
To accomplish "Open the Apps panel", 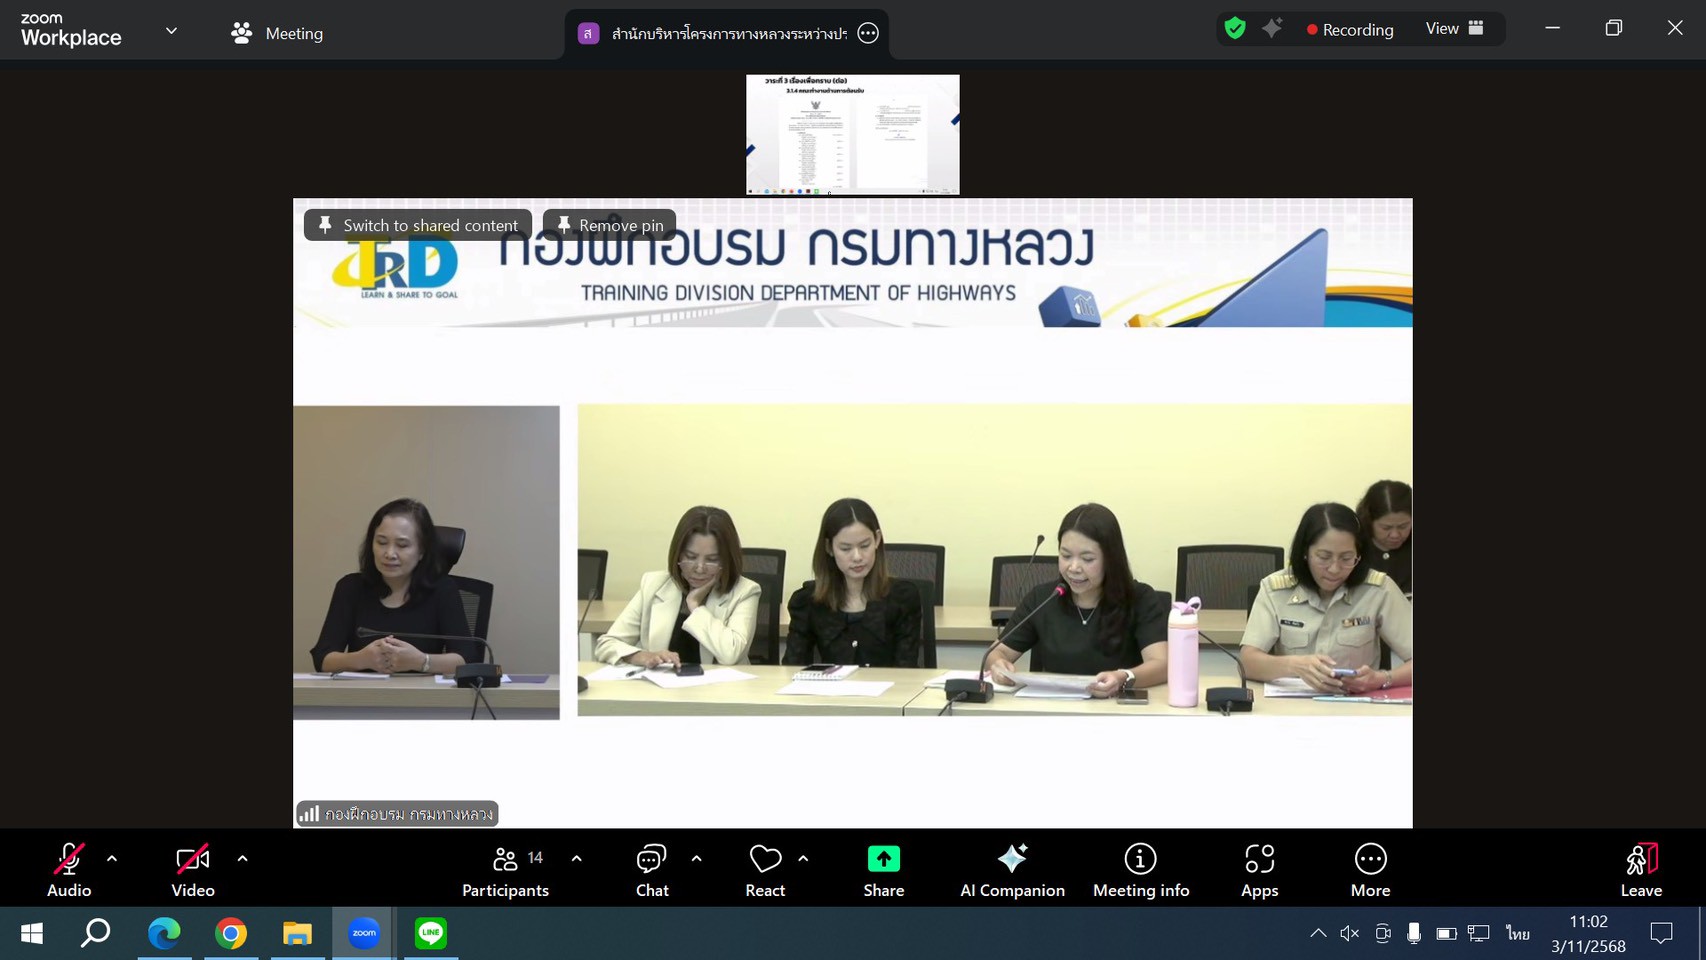I will [x=1259, y=870].
